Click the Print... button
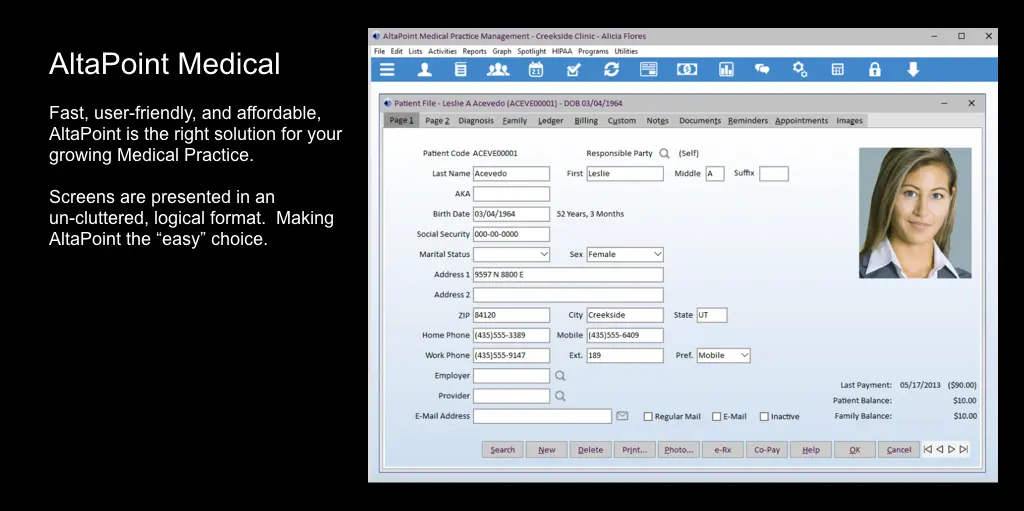The height and width of the screenshot is (511, 1024). click(635, 450)
